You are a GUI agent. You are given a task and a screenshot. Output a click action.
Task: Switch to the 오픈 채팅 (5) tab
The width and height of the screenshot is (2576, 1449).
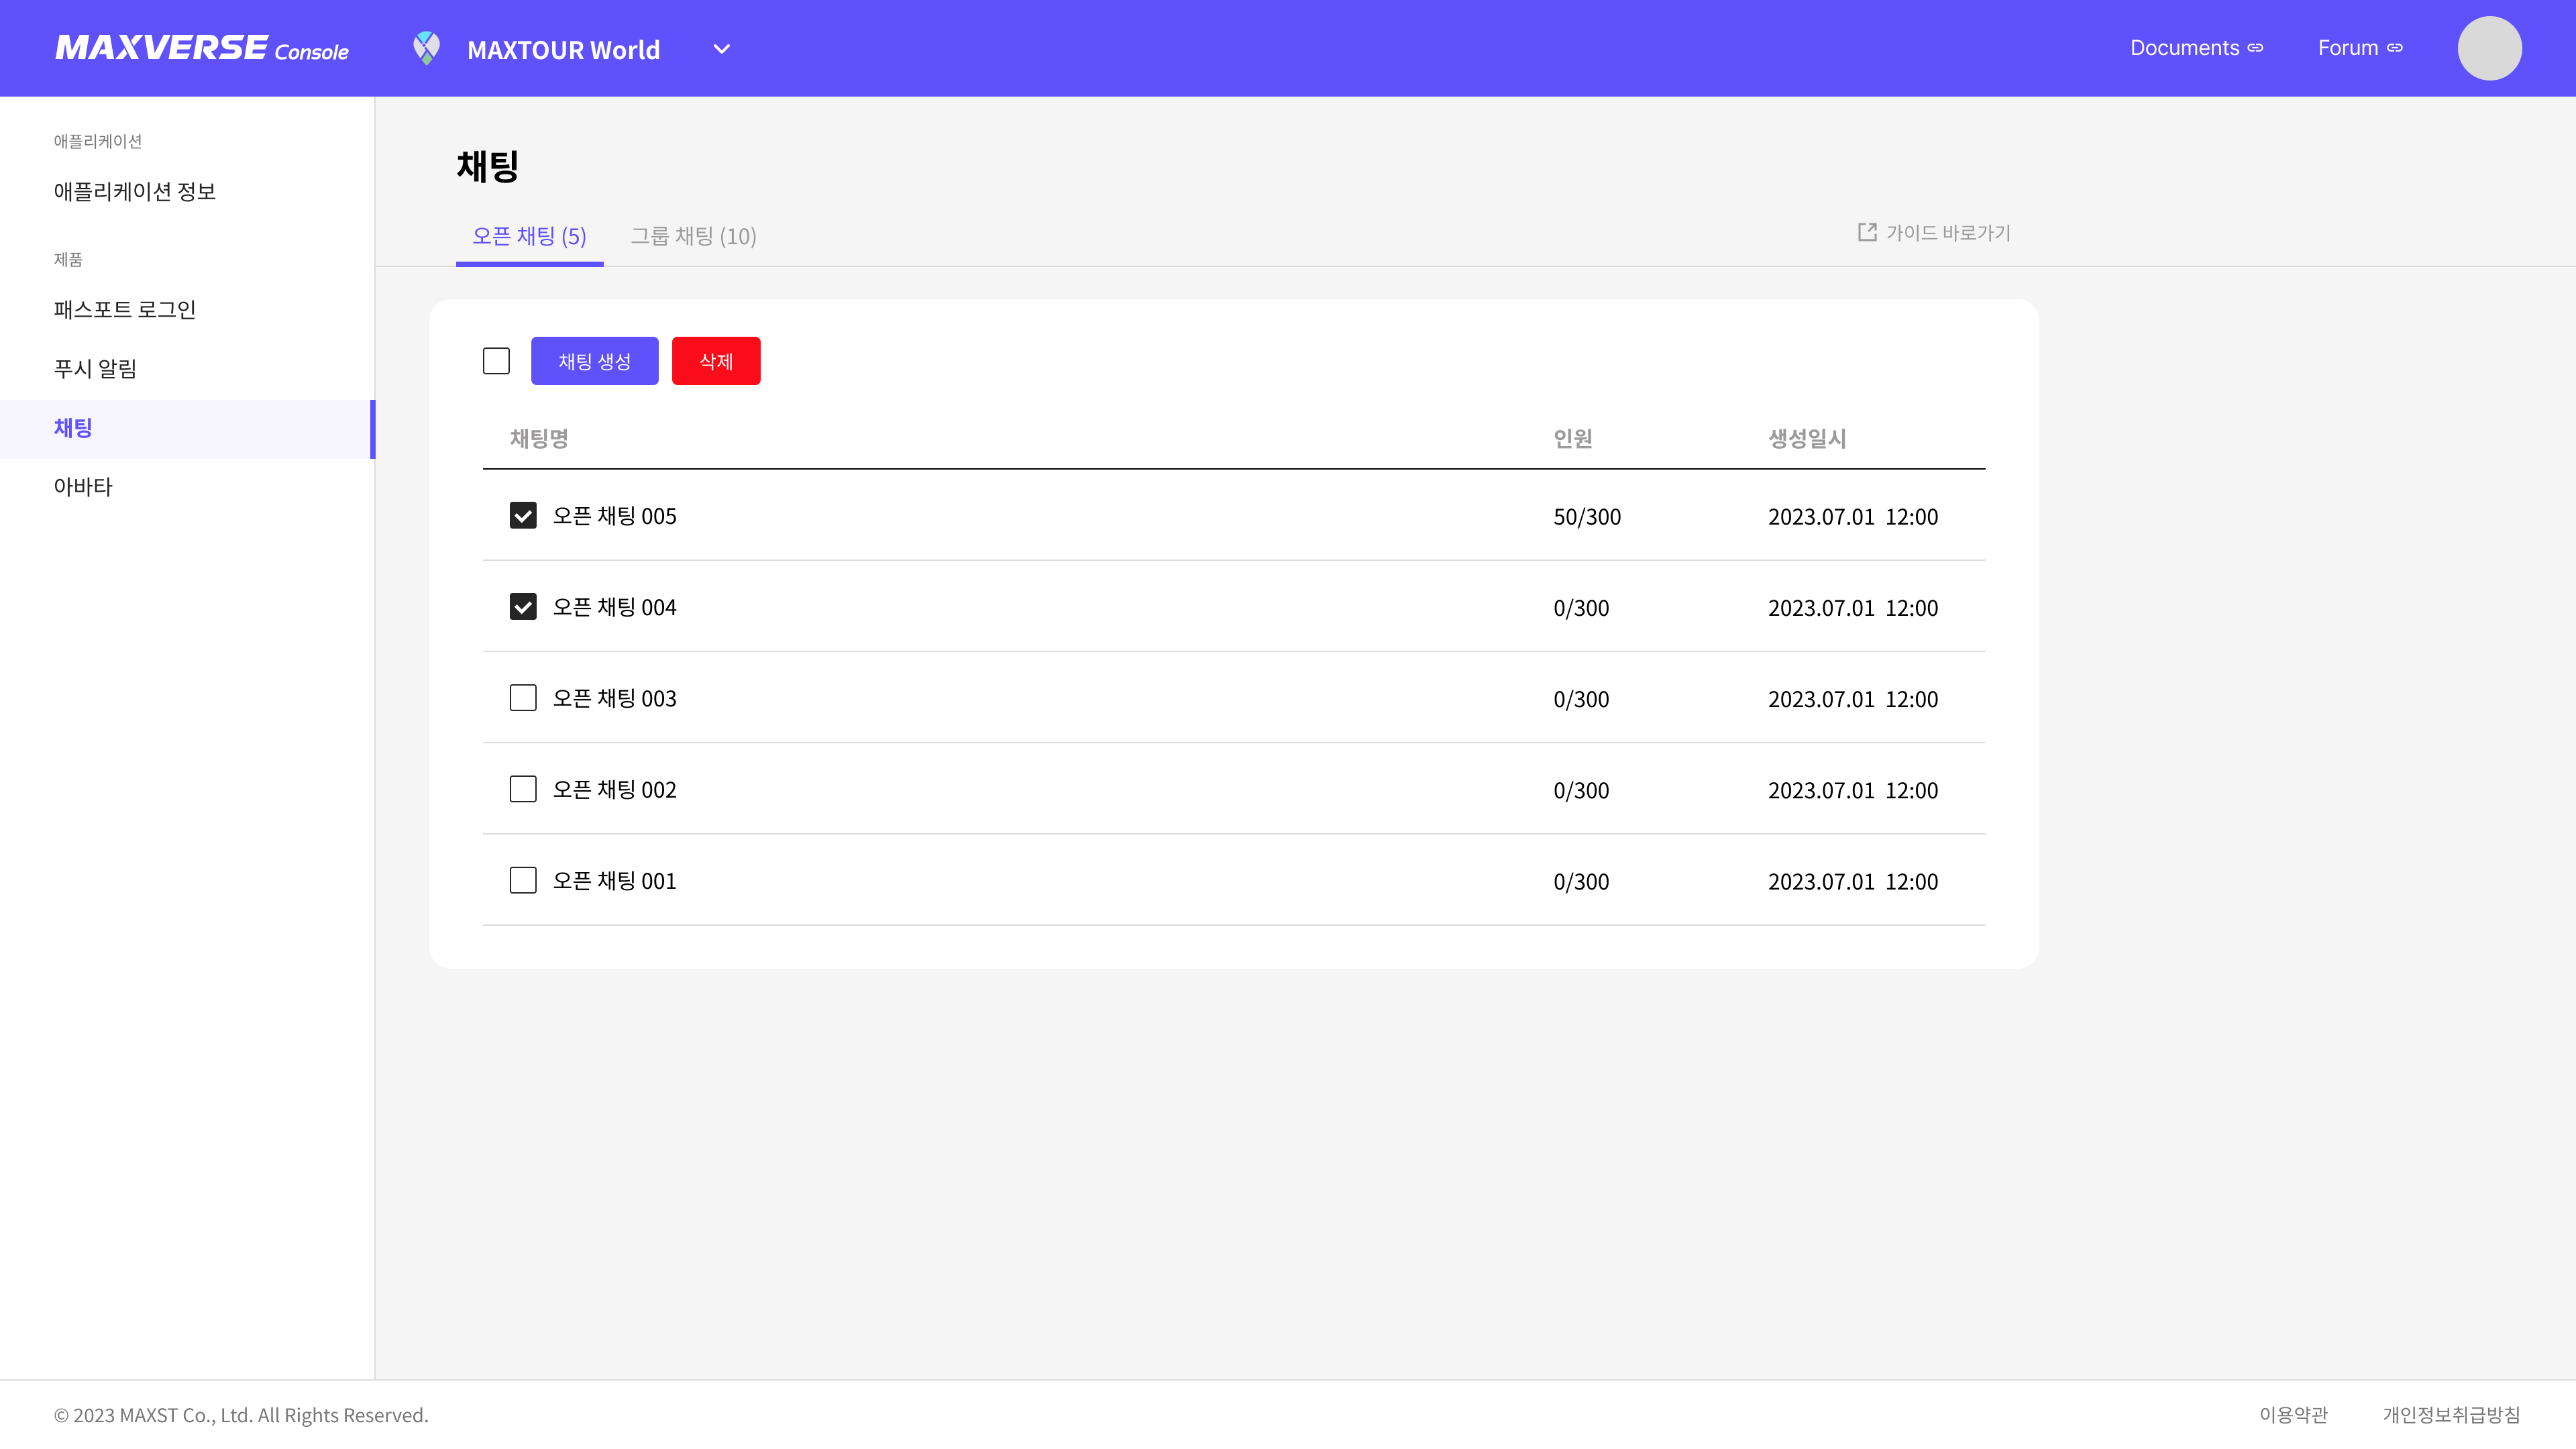point(529,236)
